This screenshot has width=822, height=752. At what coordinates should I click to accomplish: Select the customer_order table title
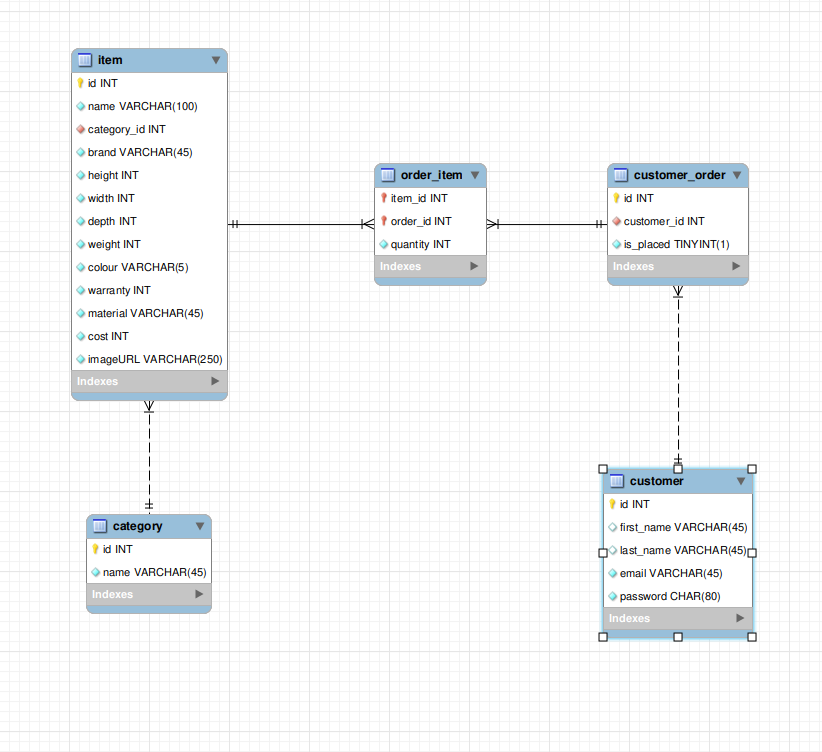679,175
